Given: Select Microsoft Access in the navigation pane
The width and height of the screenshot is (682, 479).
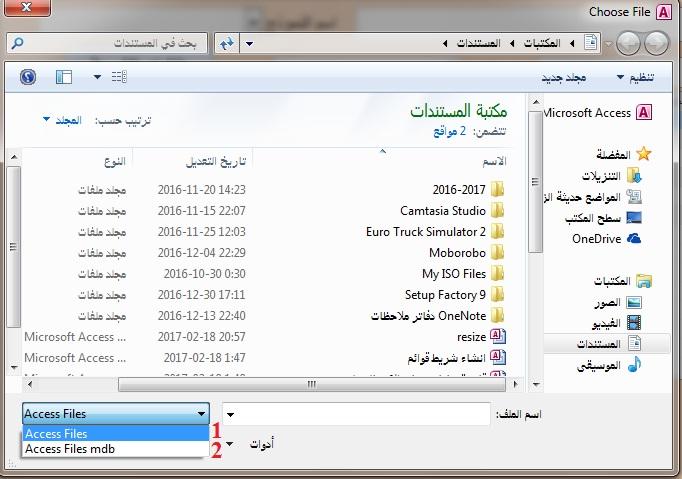Looking at the screenshot, I should pos(598,113).
